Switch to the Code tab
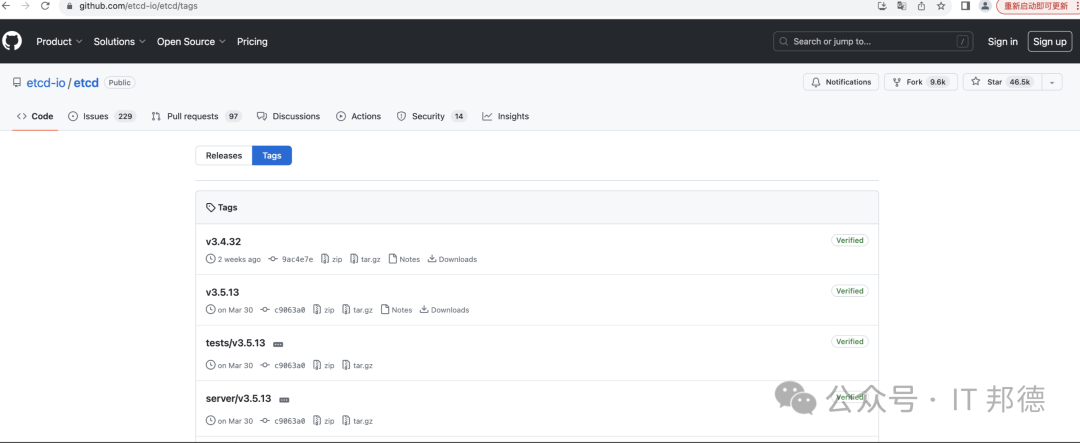This screenshot has width=1080, height=443. [x=35, y=116]
